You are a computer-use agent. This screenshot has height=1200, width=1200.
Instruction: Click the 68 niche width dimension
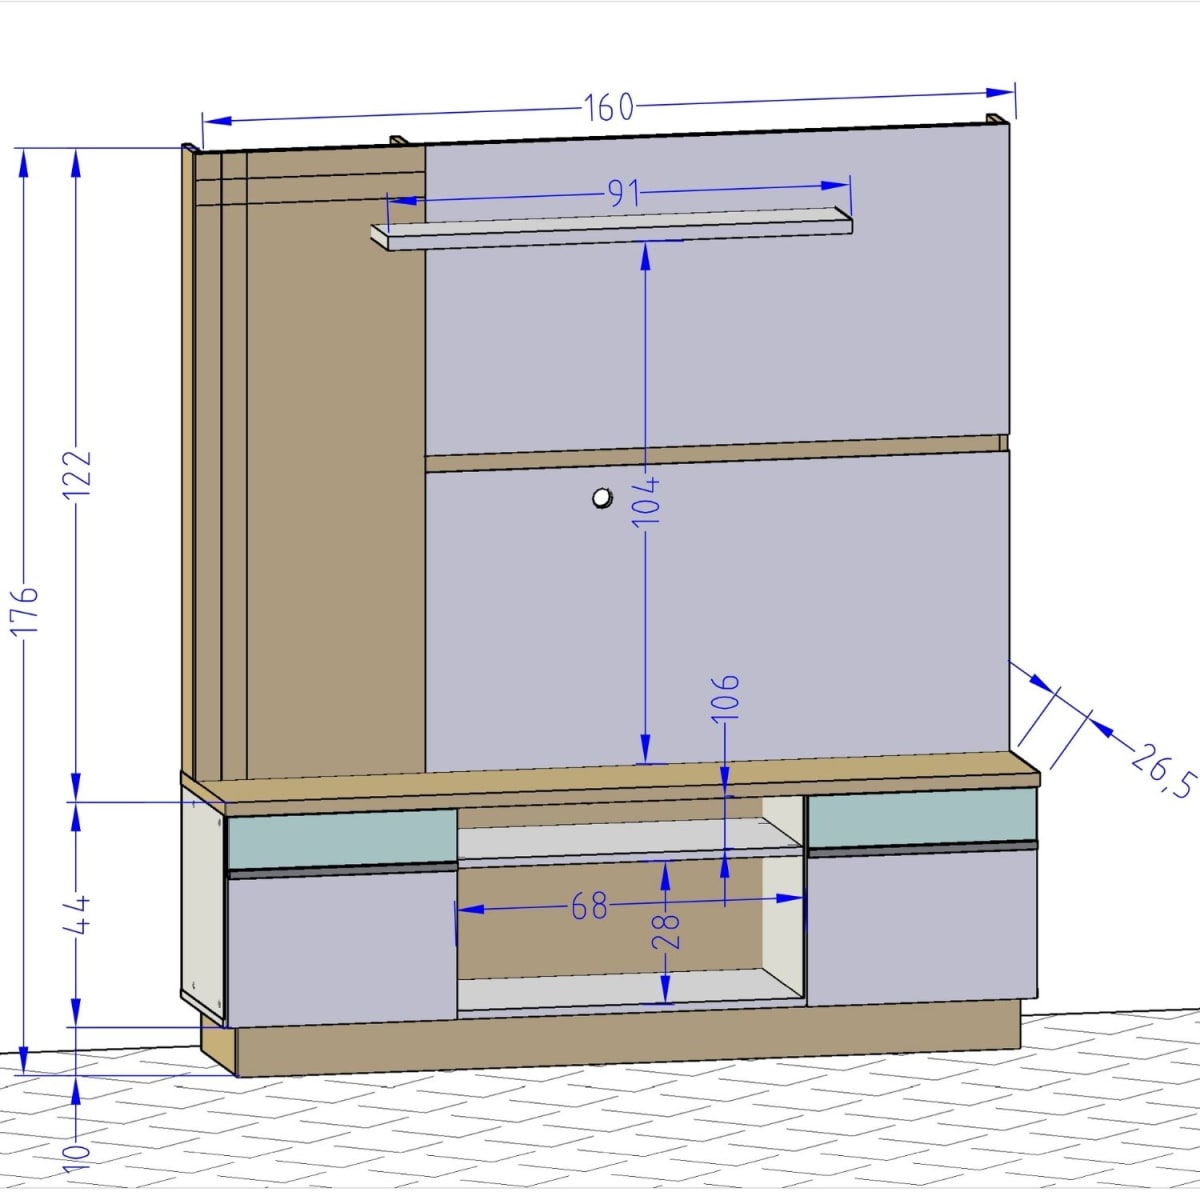590,906
